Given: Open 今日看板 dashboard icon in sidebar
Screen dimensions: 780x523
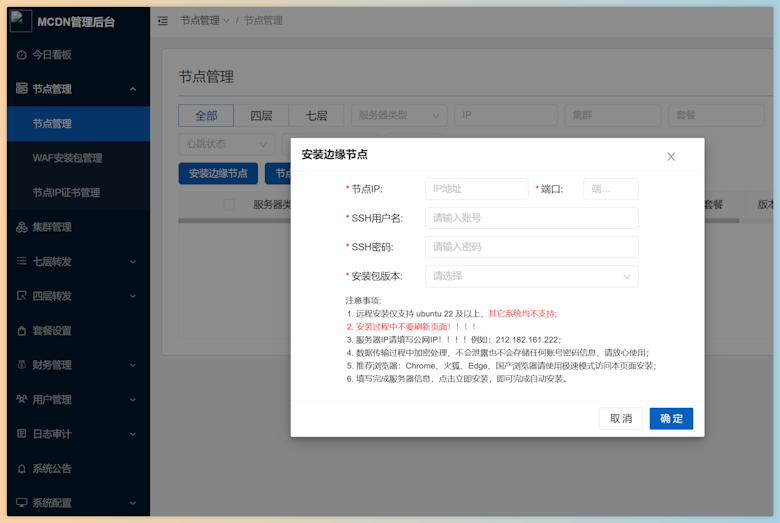Looking at the screenshot, I should coord(21,55).
